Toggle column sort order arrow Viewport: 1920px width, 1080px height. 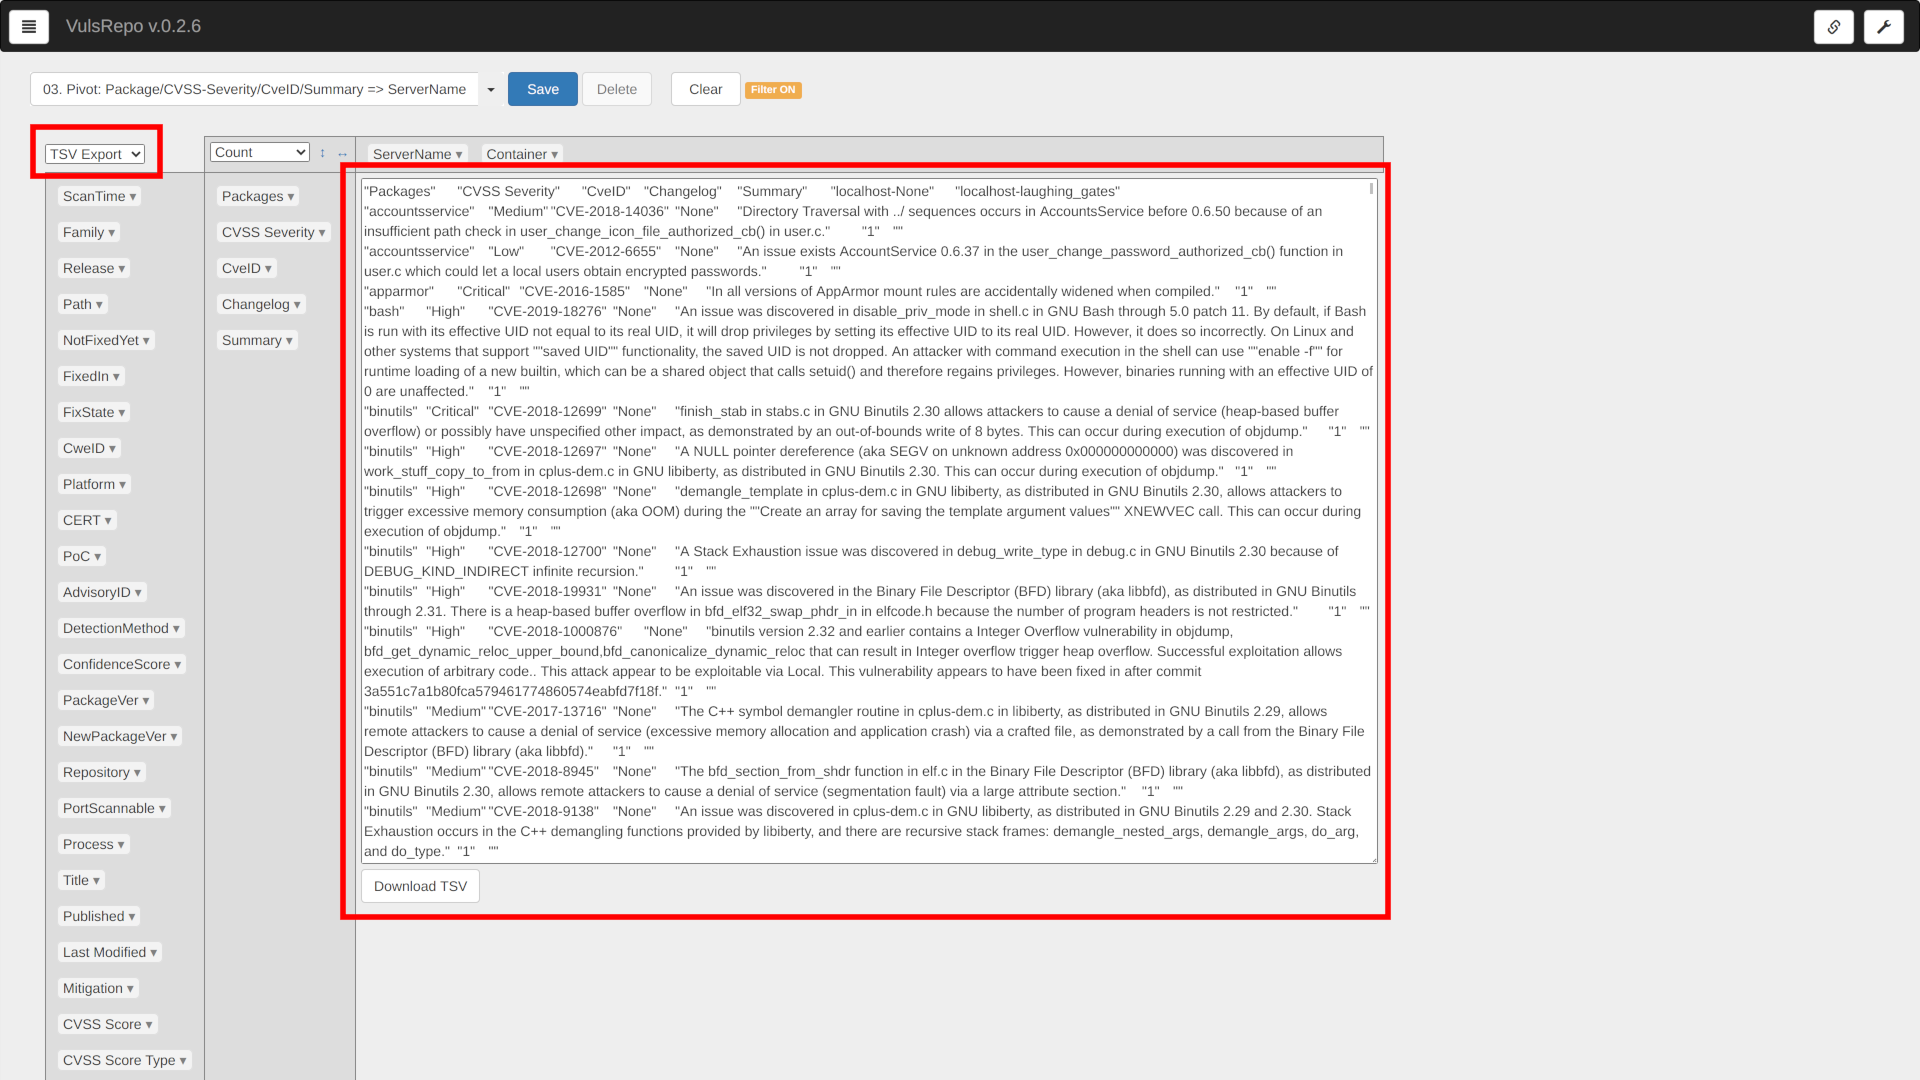coord(342,153)
